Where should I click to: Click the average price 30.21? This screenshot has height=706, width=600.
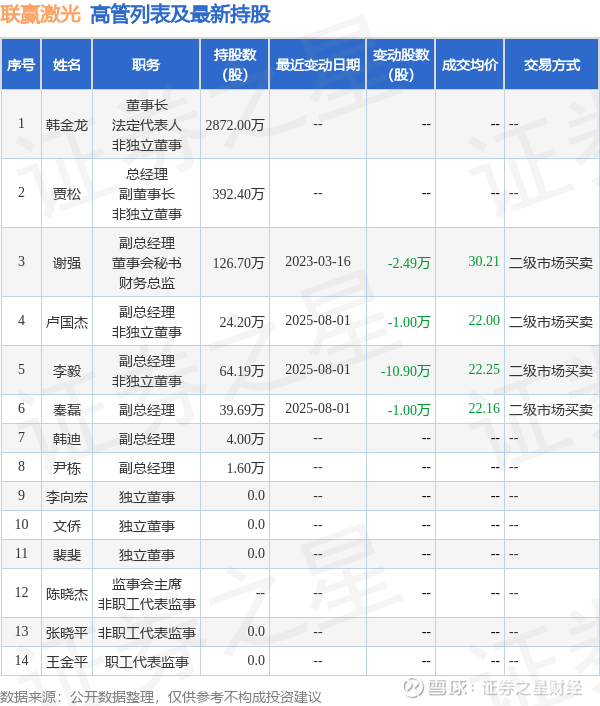pyautogui.click(x=484, y=261)
